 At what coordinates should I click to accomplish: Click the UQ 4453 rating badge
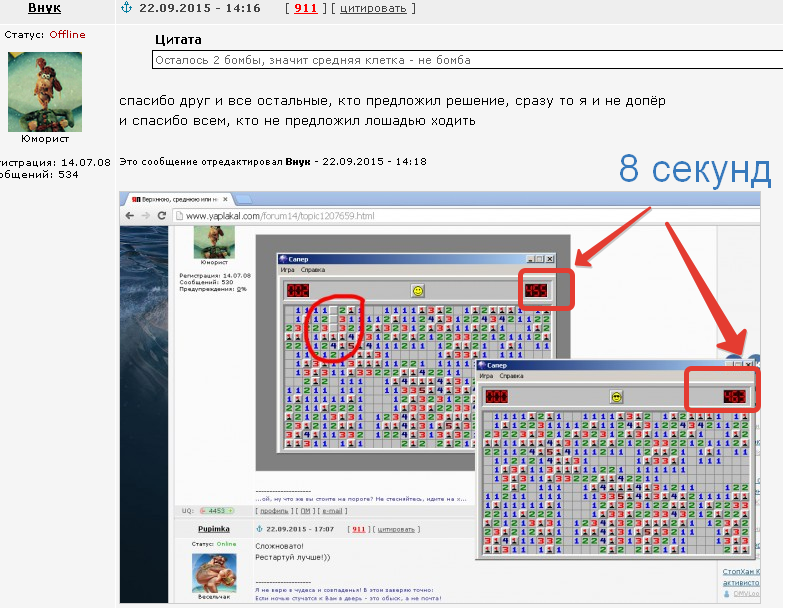click(x=217, y=511)
